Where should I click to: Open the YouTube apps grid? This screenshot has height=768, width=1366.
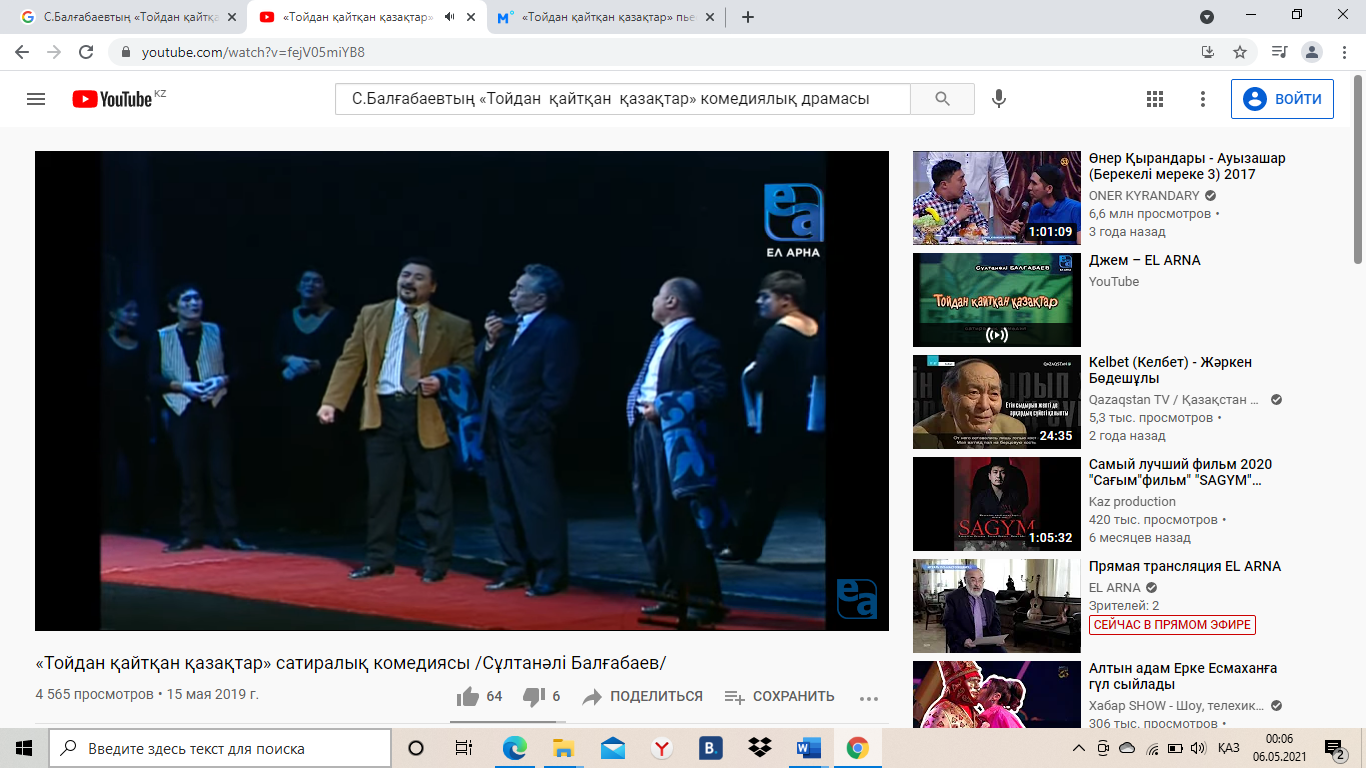1155,99
